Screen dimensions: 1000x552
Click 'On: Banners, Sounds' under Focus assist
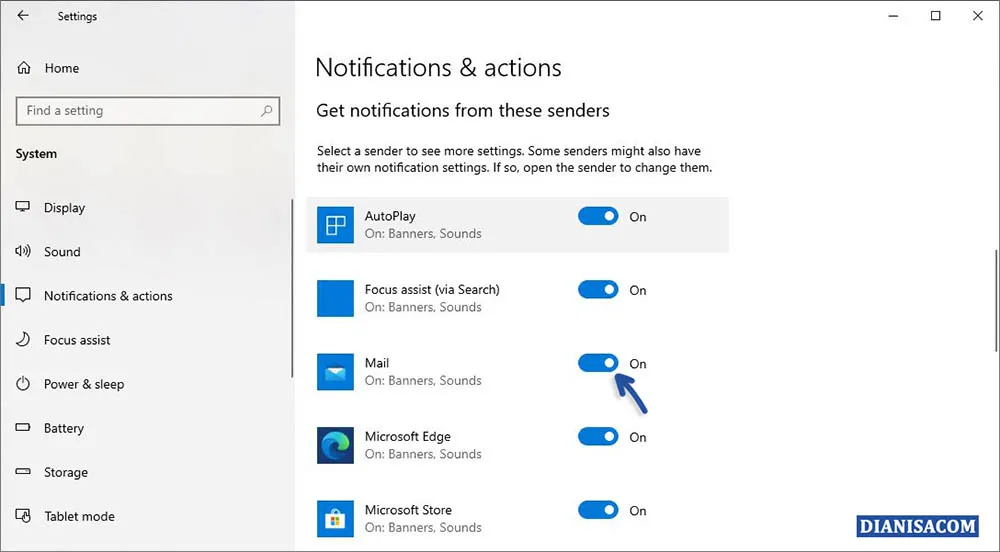coord(423,307)
